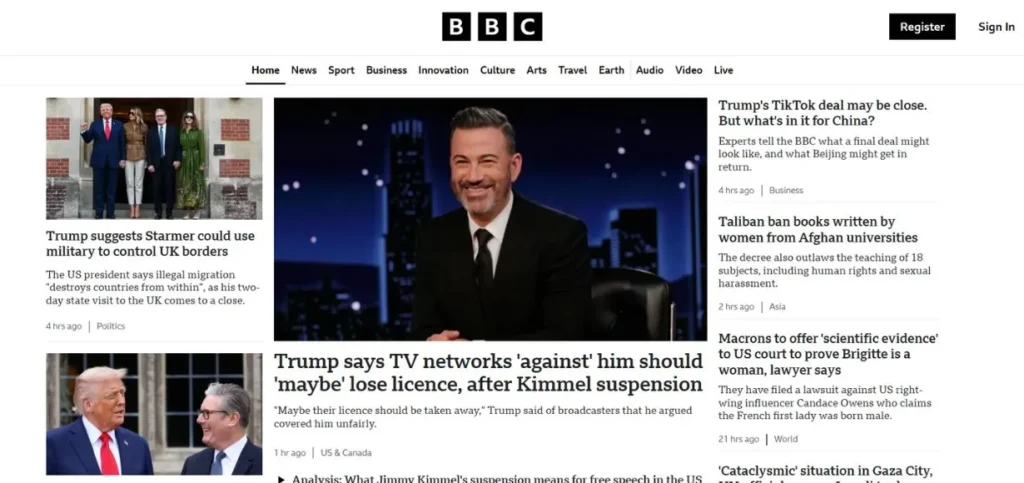Click the play triangle beside Kimmel analysis

point(281,479)
